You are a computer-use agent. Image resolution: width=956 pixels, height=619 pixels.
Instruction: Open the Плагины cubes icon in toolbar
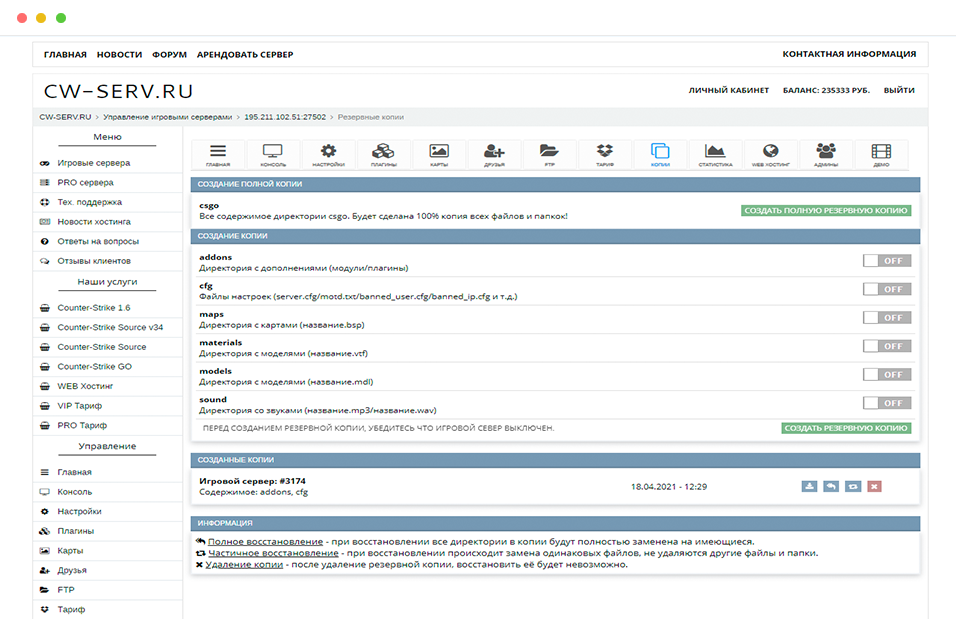point(383,154)
